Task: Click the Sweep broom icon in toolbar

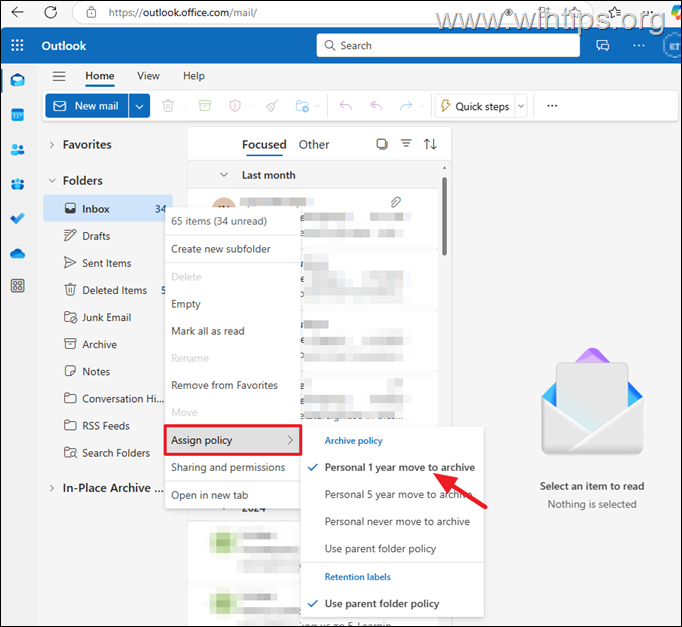Action: 272,106
